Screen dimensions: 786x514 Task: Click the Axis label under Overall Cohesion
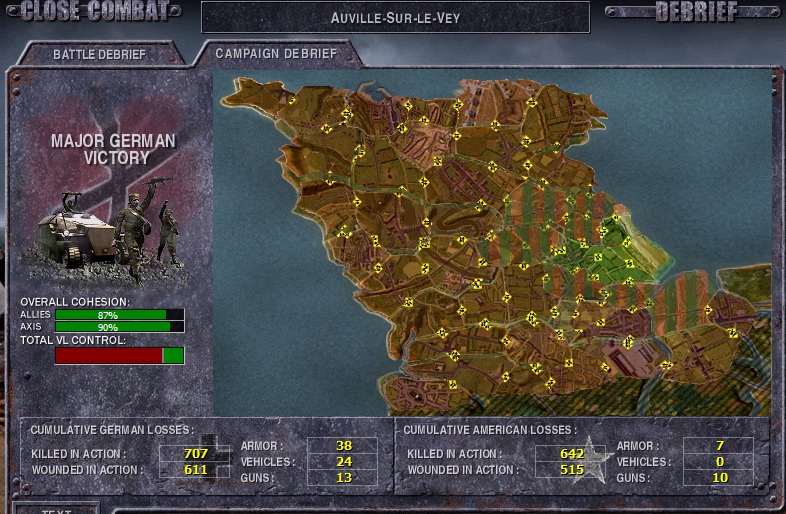31,326
